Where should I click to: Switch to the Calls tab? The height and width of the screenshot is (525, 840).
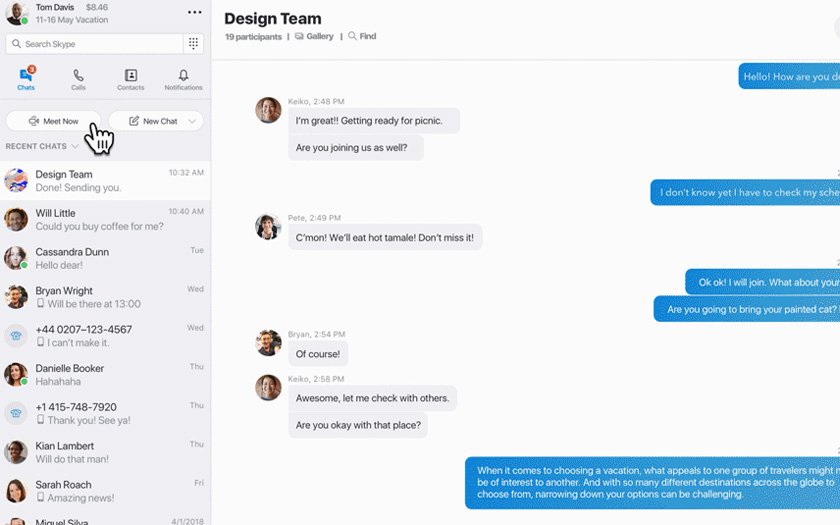(78, 79)
